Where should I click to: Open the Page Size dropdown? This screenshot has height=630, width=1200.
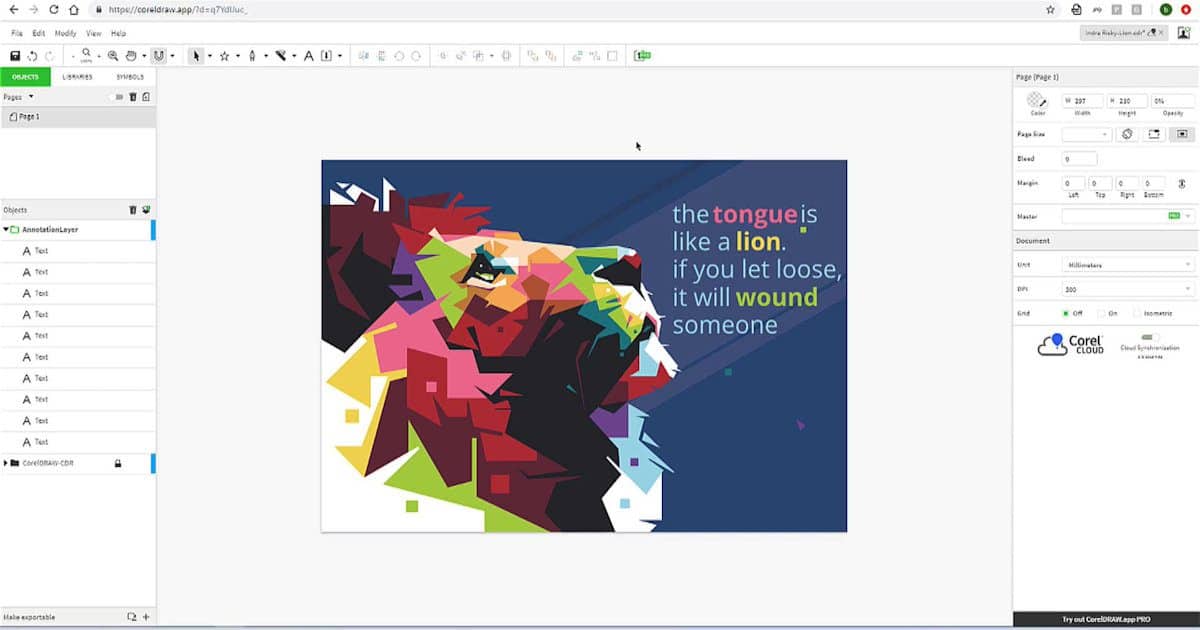coord(1086,134)
